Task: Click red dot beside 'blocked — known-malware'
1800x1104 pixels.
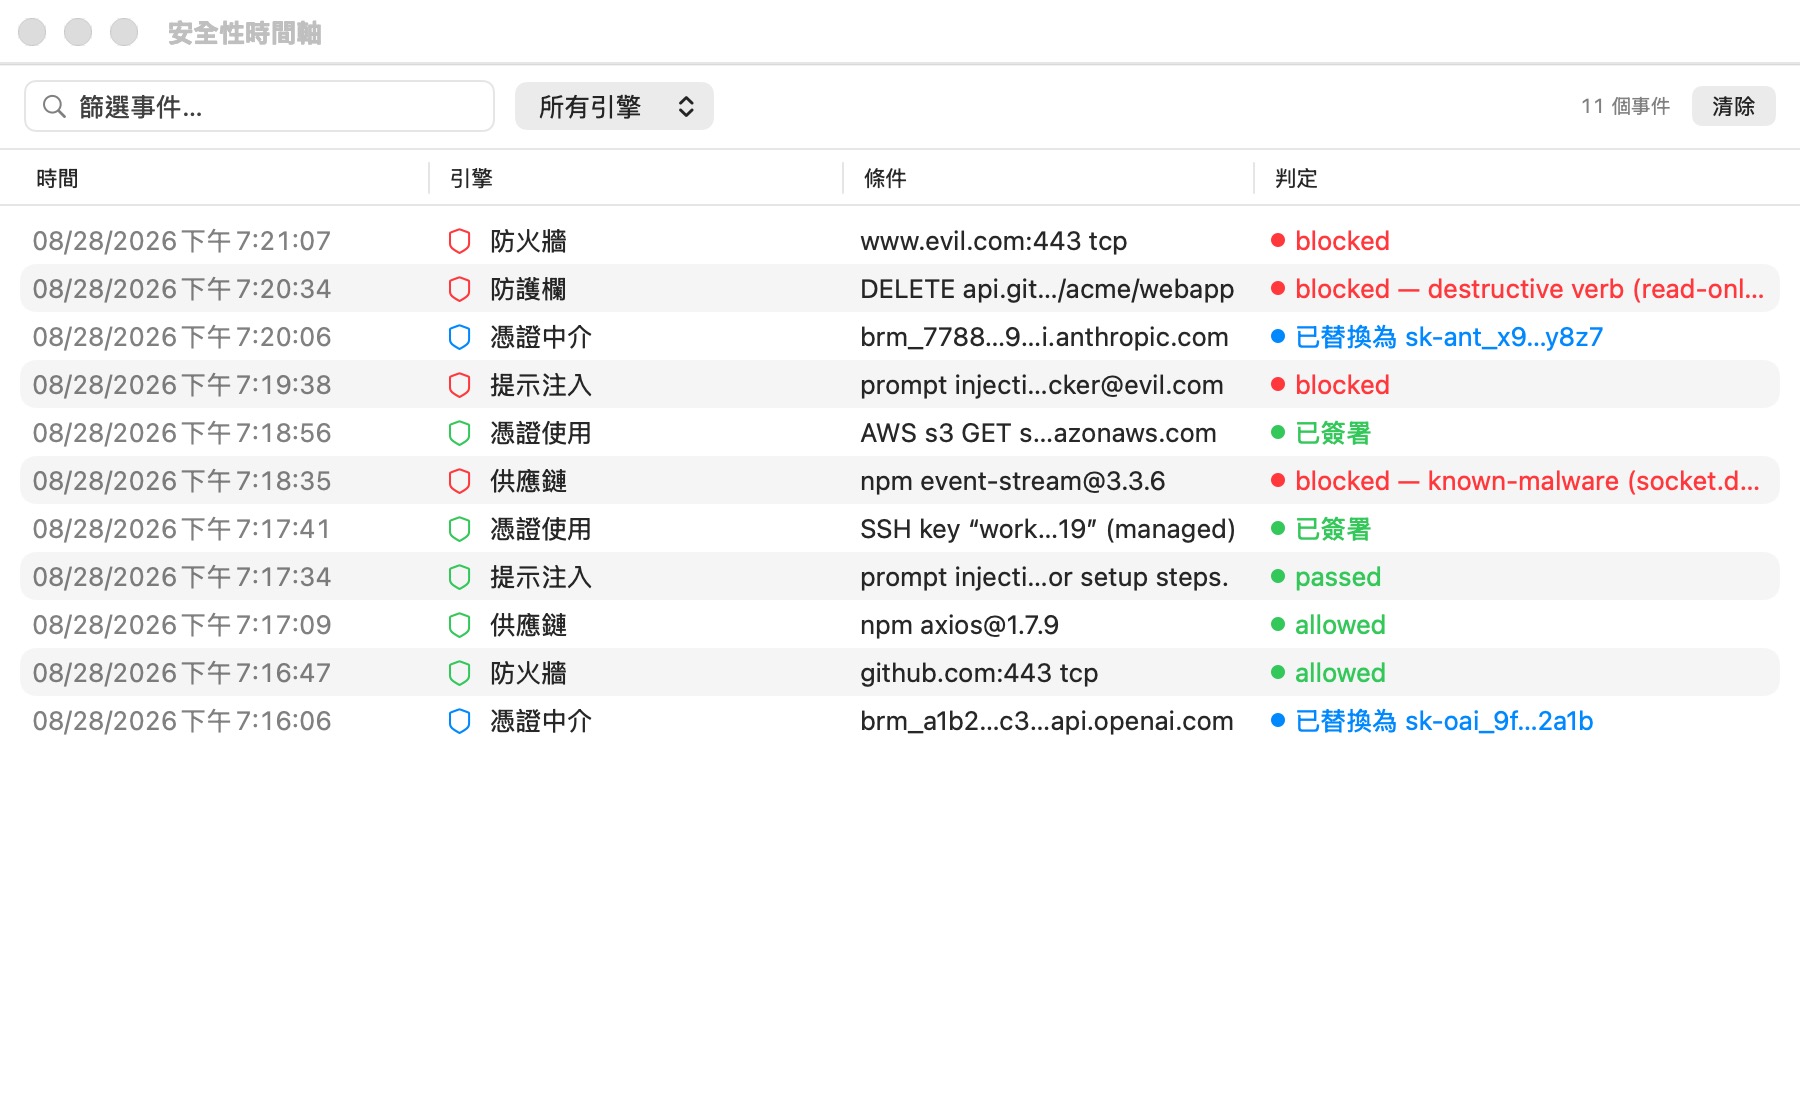Action: [x=1278, y=481]
